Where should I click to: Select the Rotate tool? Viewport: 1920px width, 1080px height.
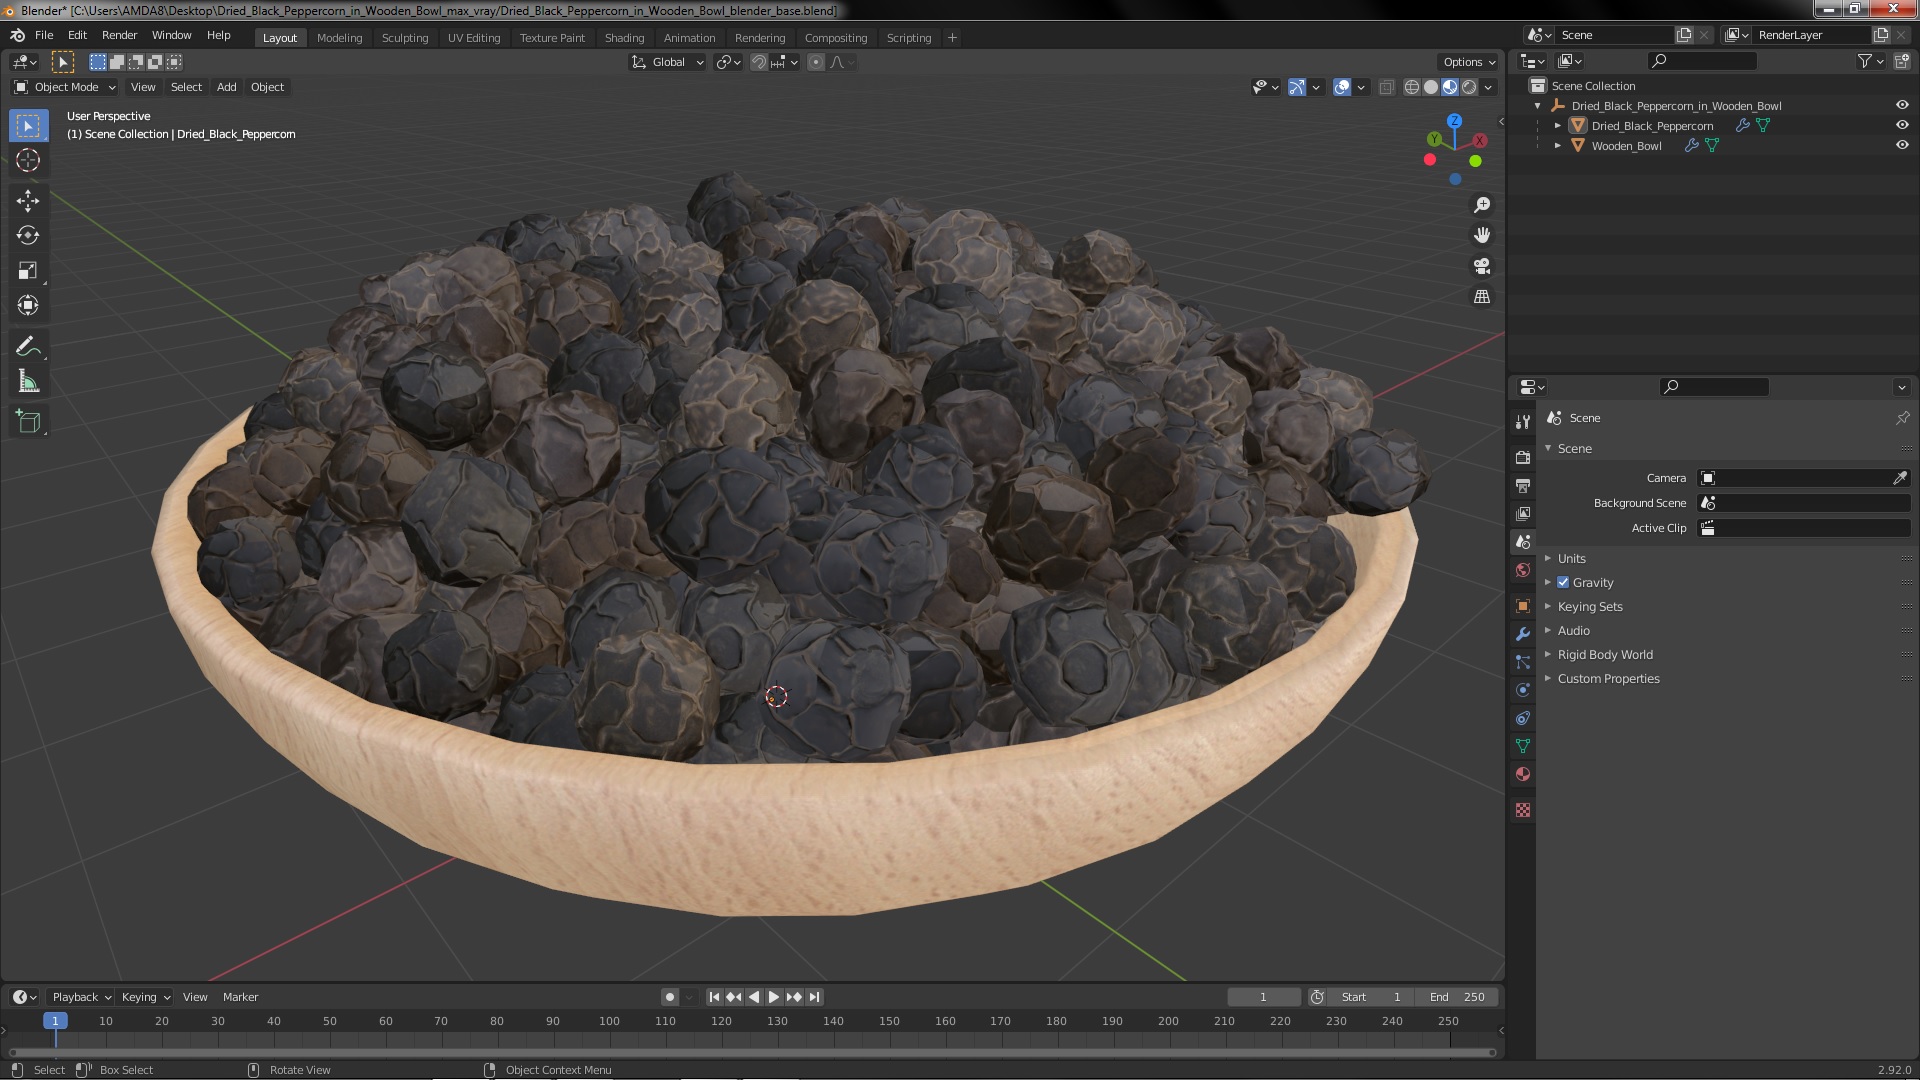pos(28,236)
